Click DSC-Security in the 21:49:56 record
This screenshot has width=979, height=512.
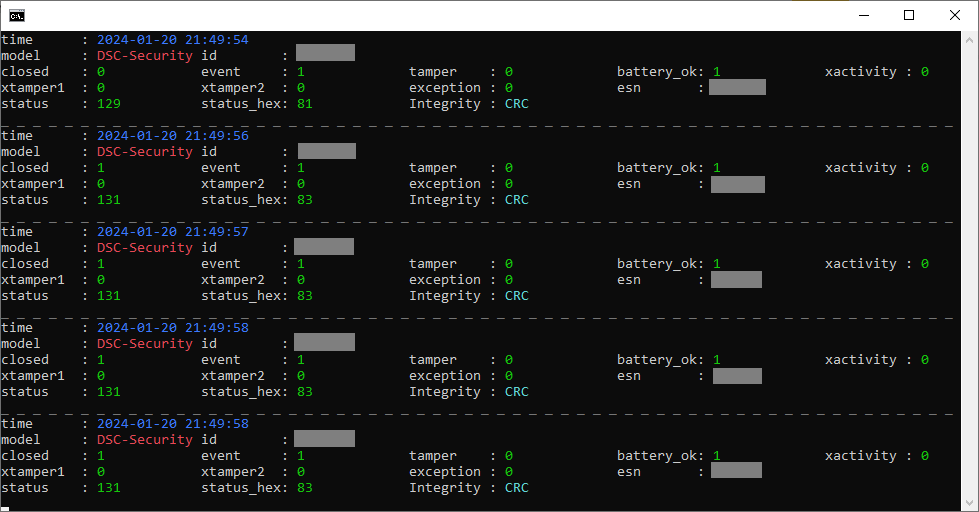(145, 152)
